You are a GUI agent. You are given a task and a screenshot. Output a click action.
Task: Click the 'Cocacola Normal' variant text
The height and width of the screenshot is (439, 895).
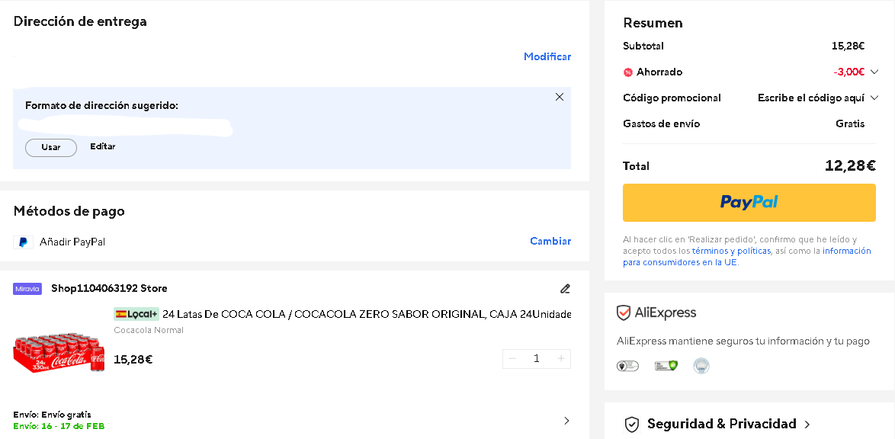click(148, 331)
